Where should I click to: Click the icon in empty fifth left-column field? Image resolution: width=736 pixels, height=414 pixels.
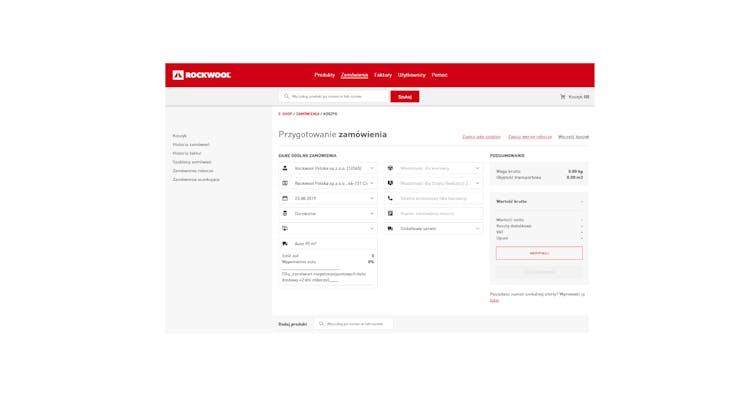285,228
